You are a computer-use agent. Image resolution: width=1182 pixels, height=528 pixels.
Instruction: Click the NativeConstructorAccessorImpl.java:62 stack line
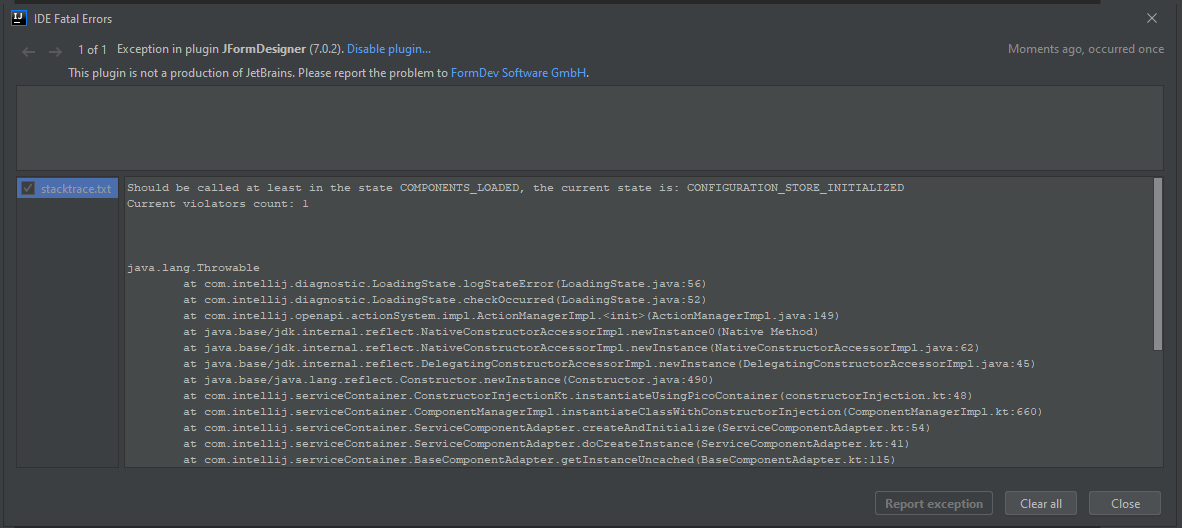(581, 348)
